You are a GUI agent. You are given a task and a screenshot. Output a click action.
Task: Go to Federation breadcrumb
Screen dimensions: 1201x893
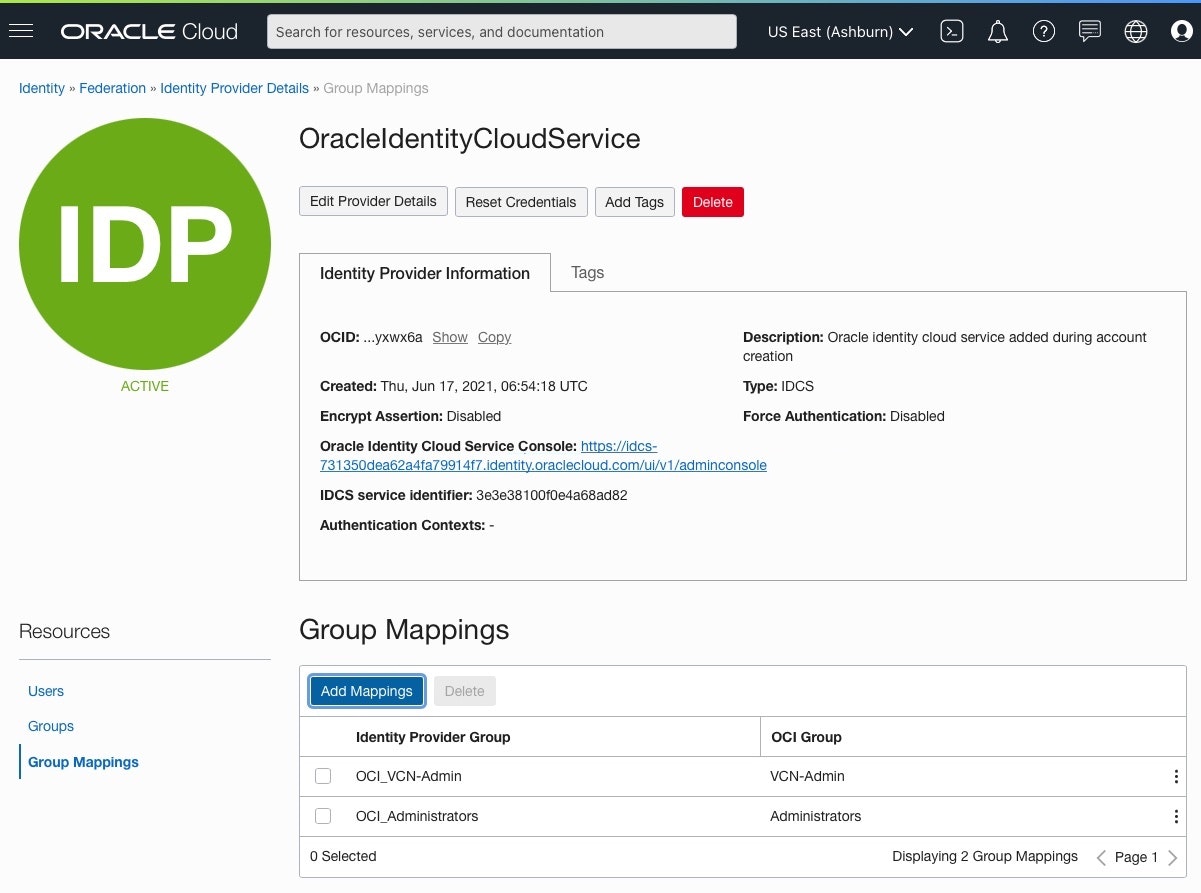click(x=113, y=88)
